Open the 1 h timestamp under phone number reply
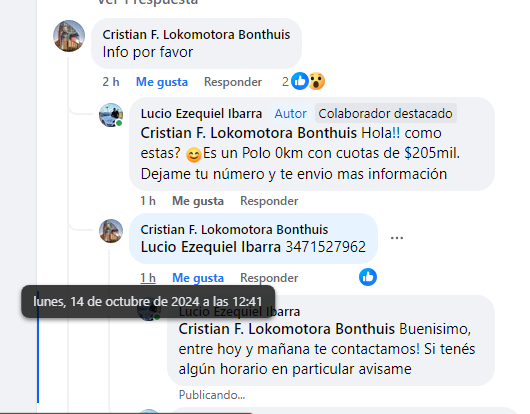530x414 pixels. pos(148,278)
